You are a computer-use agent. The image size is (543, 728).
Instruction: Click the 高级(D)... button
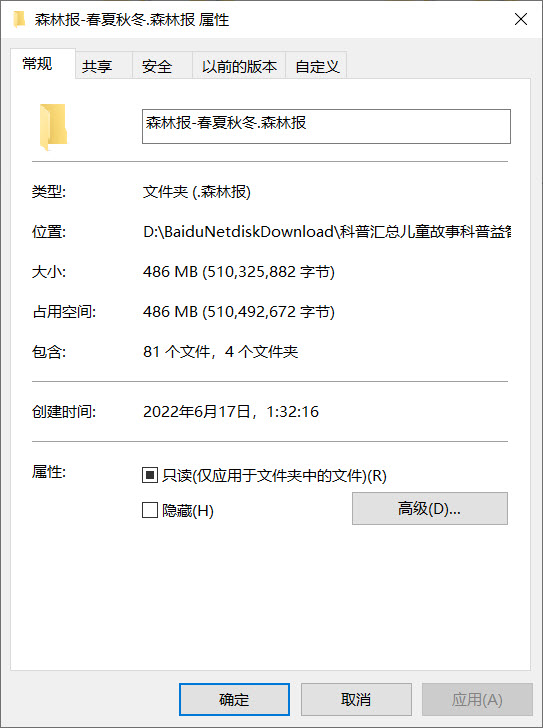click(x=430, y=508)
